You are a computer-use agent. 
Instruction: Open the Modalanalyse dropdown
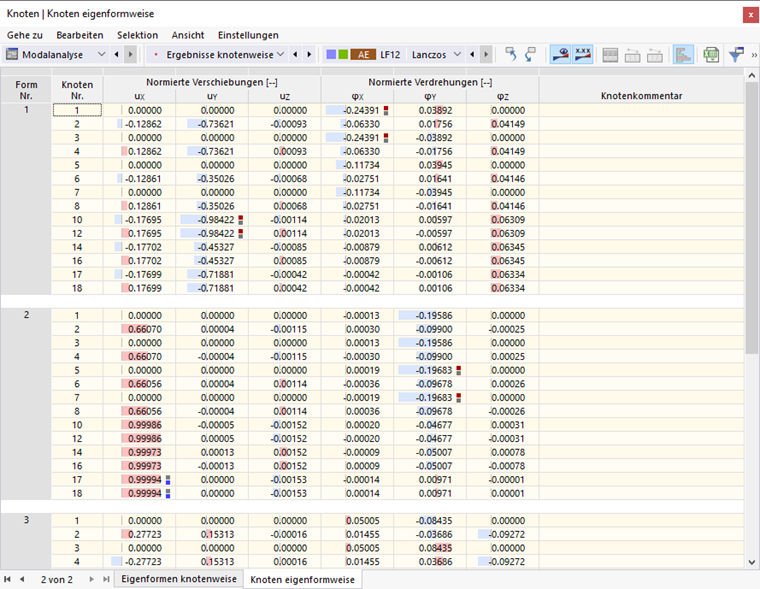101,54
